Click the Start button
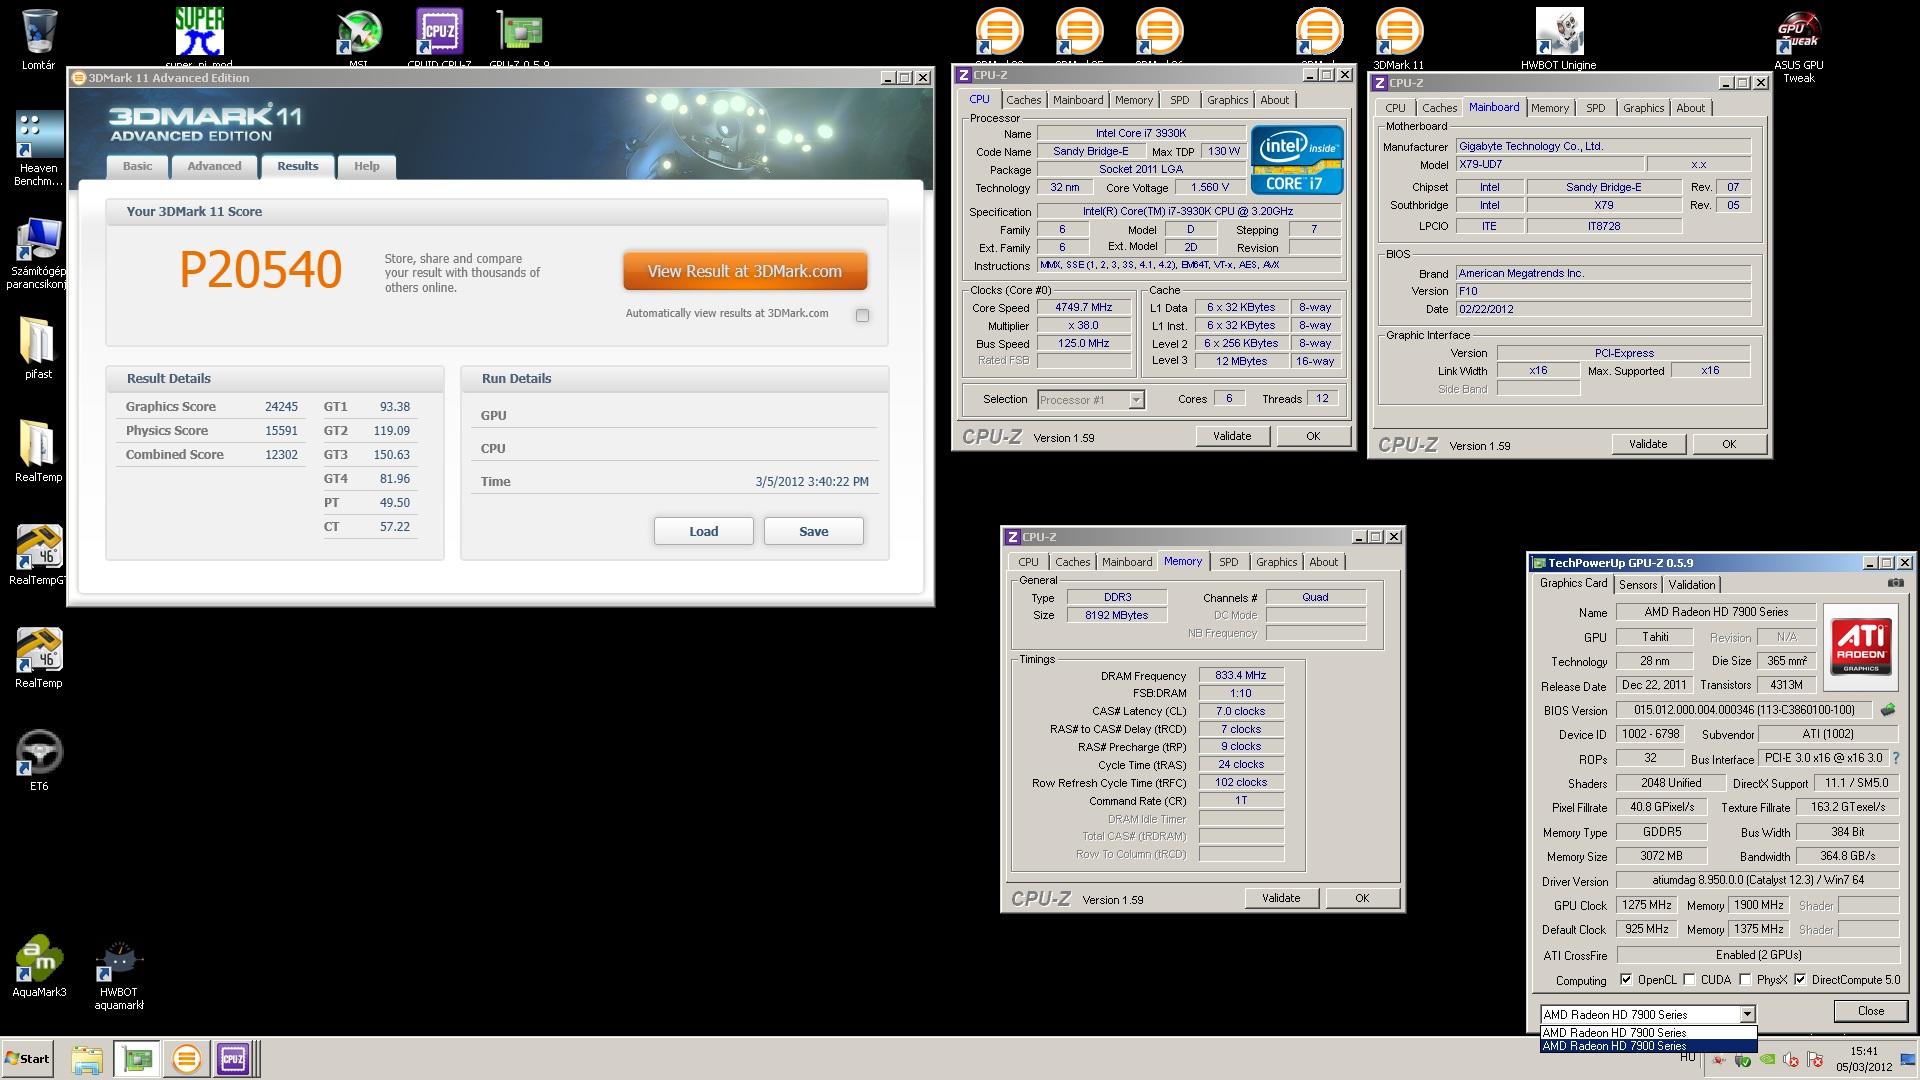Image resolution: width=1920 pixels, height=1080 pixels. tap(27, 1059)
